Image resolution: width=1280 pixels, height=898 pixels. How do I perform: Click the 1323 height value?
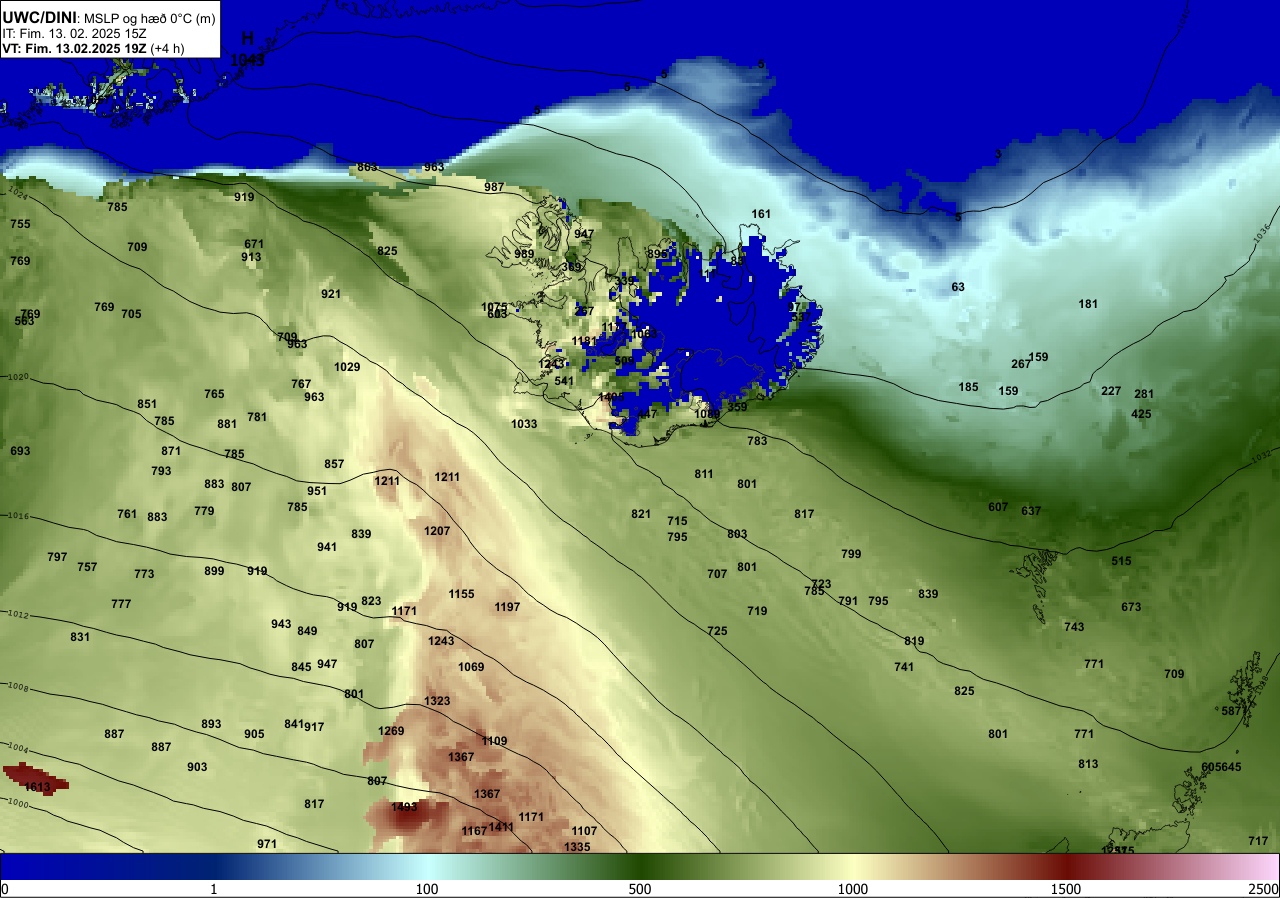(x=437, y=701)
